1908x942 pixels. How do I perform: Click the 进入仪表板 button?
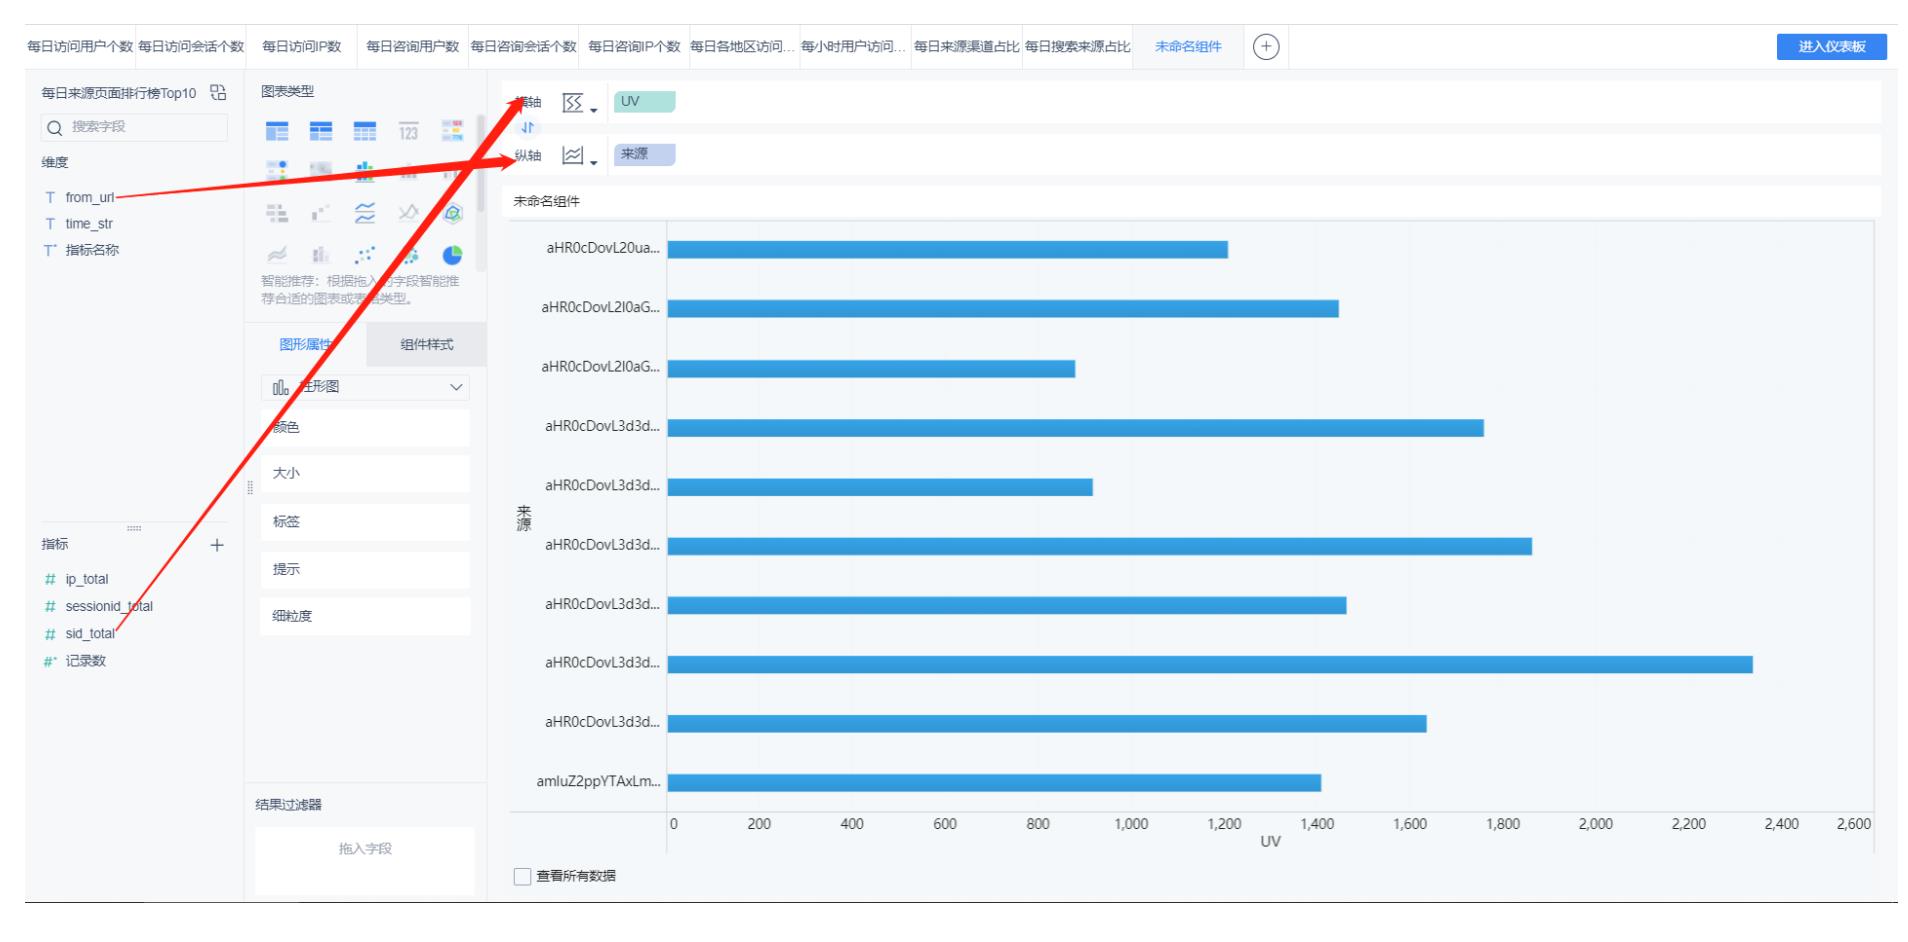pos(1832,47)
